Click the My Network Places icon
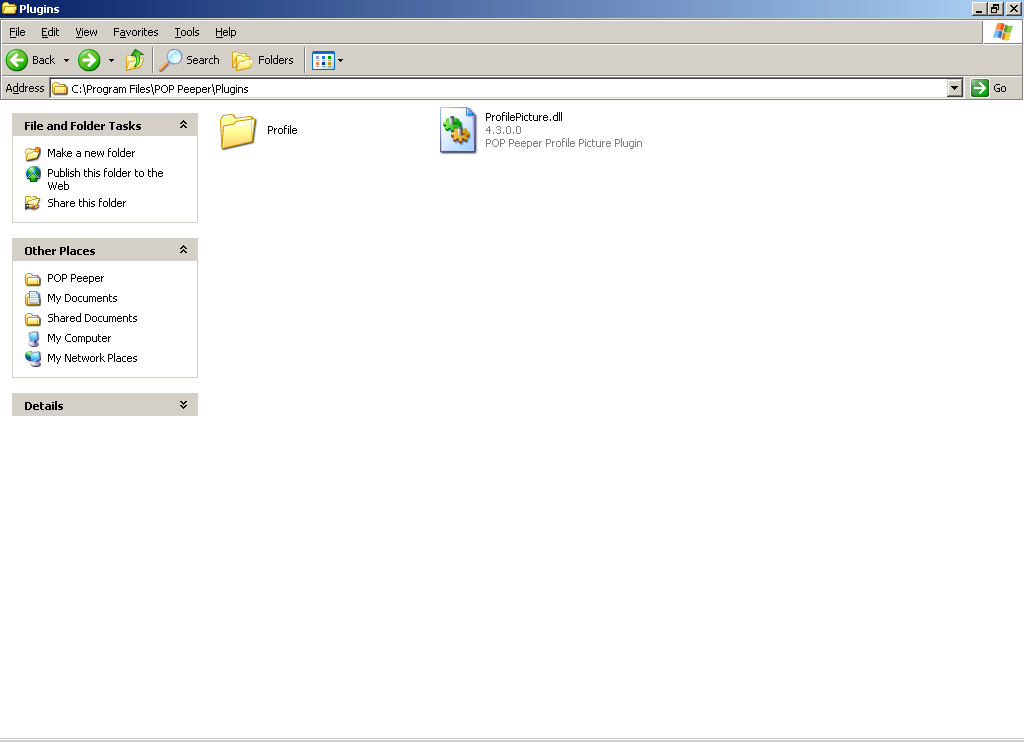Screen dimensions: 1024x742 [x=33, y=359]
